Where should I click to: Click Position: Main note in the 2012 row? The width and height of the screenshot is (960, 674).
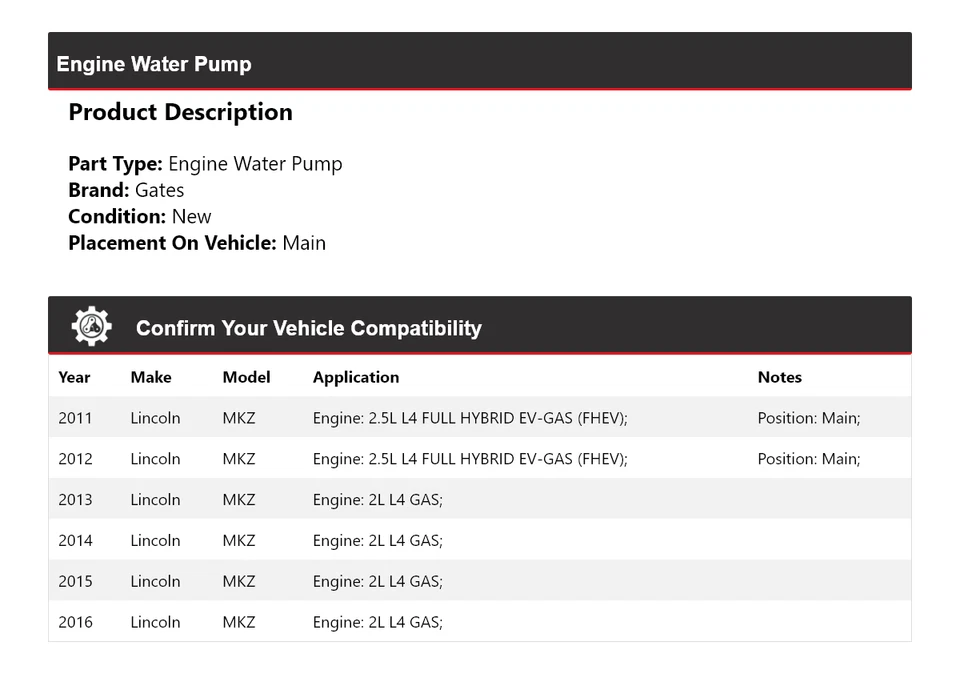(x=809, y=459)
